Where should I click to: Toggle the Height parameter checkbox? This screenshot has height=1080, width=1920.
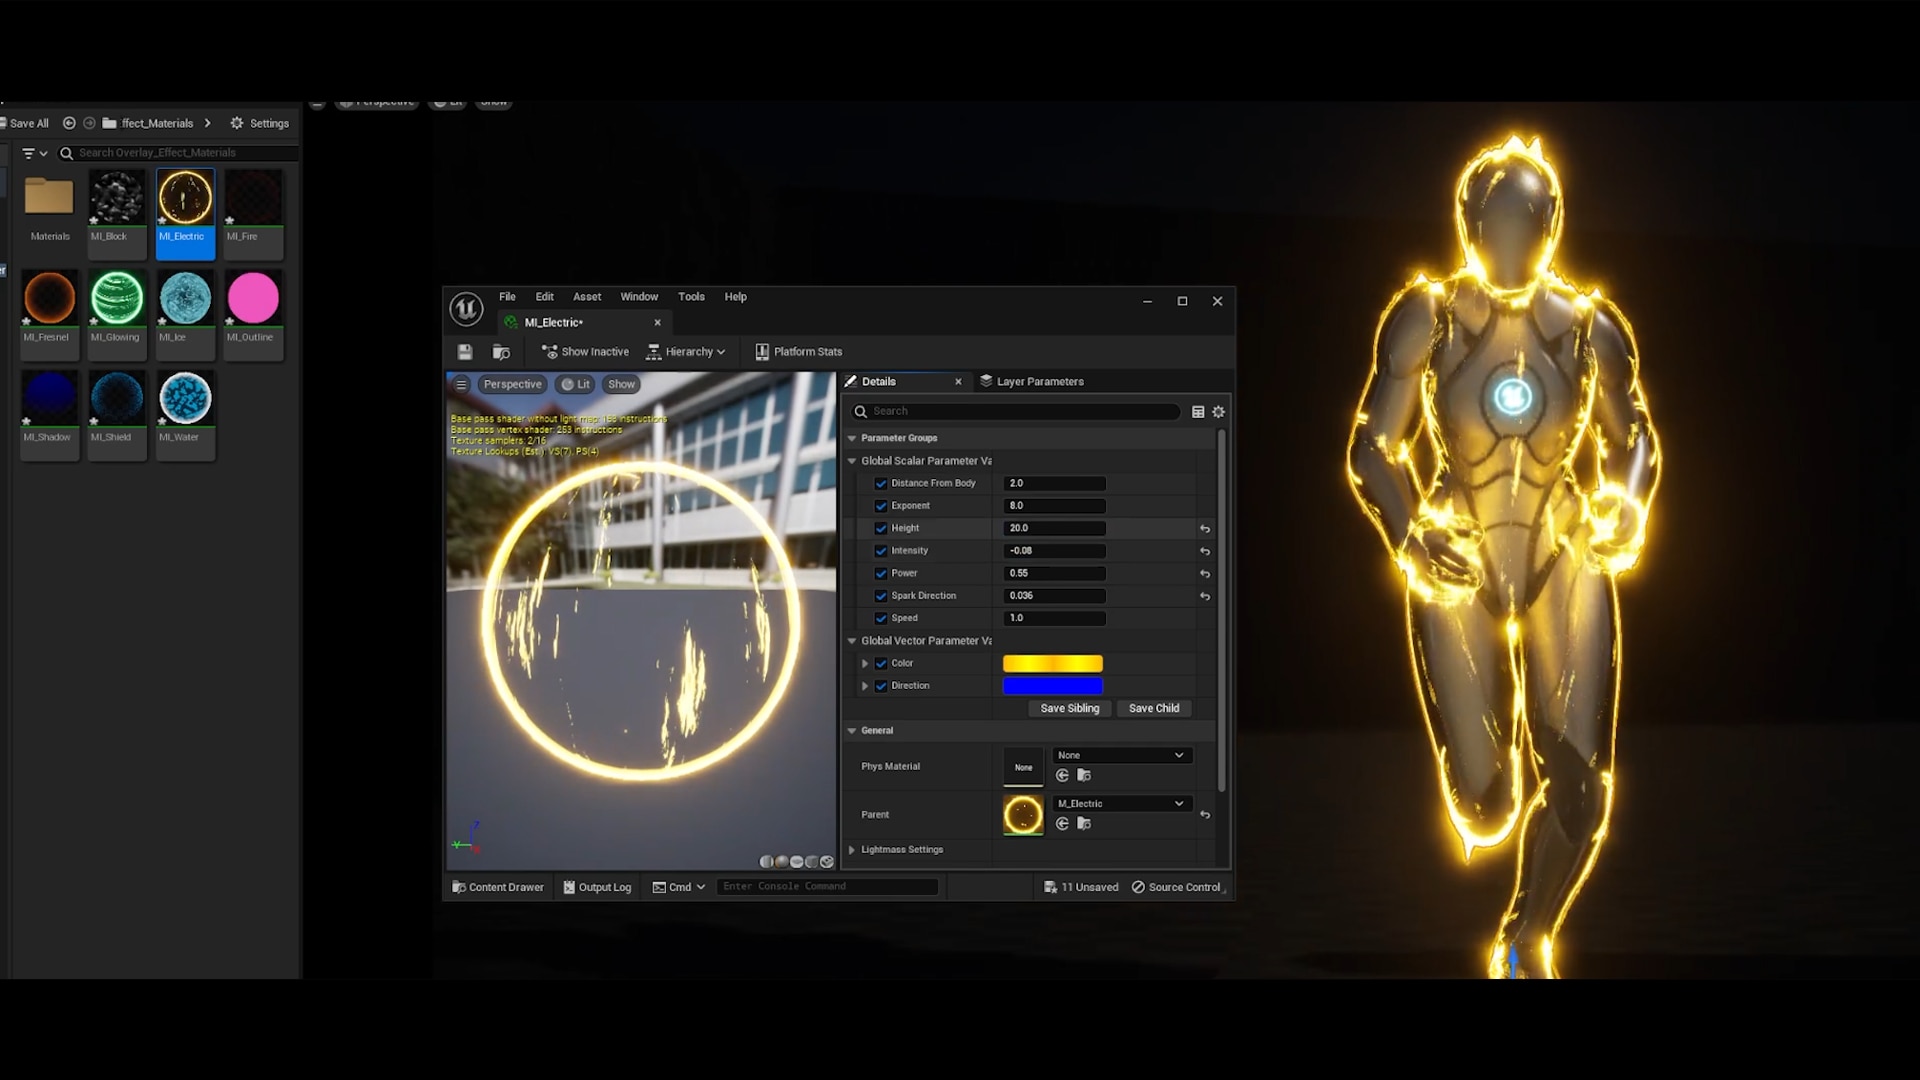click(882, 528)
